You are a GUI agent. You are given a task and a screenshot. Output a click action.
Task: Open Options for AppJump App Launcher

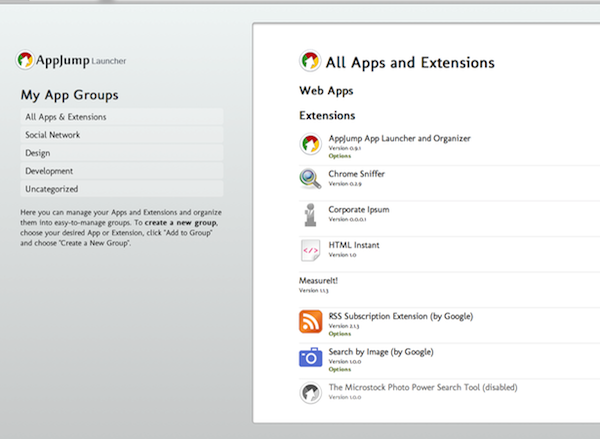tap(340, 155)
